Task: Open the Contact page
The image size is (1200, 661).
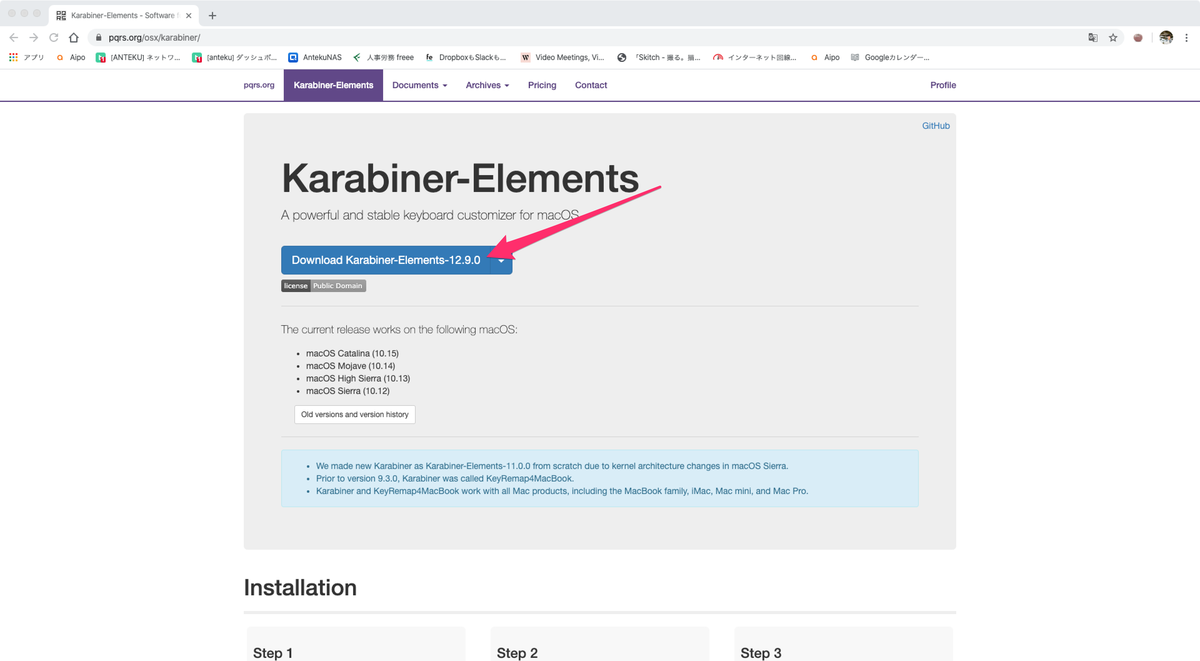Action: pos(591,85)
